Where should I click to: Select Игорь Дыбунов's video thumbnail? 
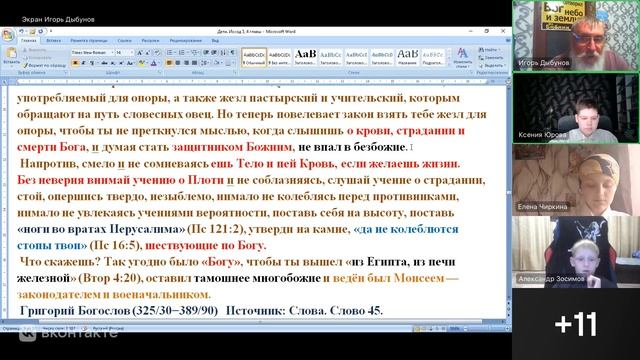576,36
